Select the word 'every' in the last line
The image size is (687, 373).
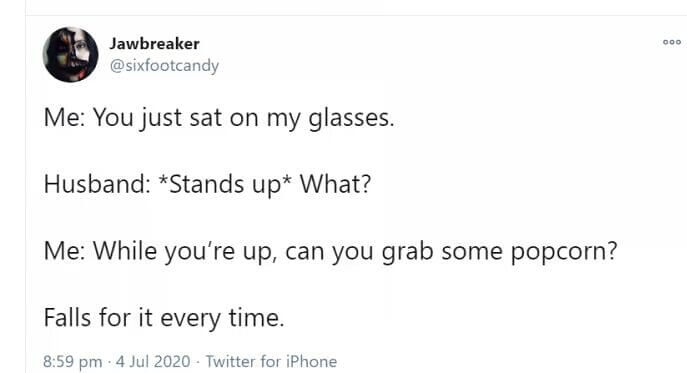tap(191, 319)
